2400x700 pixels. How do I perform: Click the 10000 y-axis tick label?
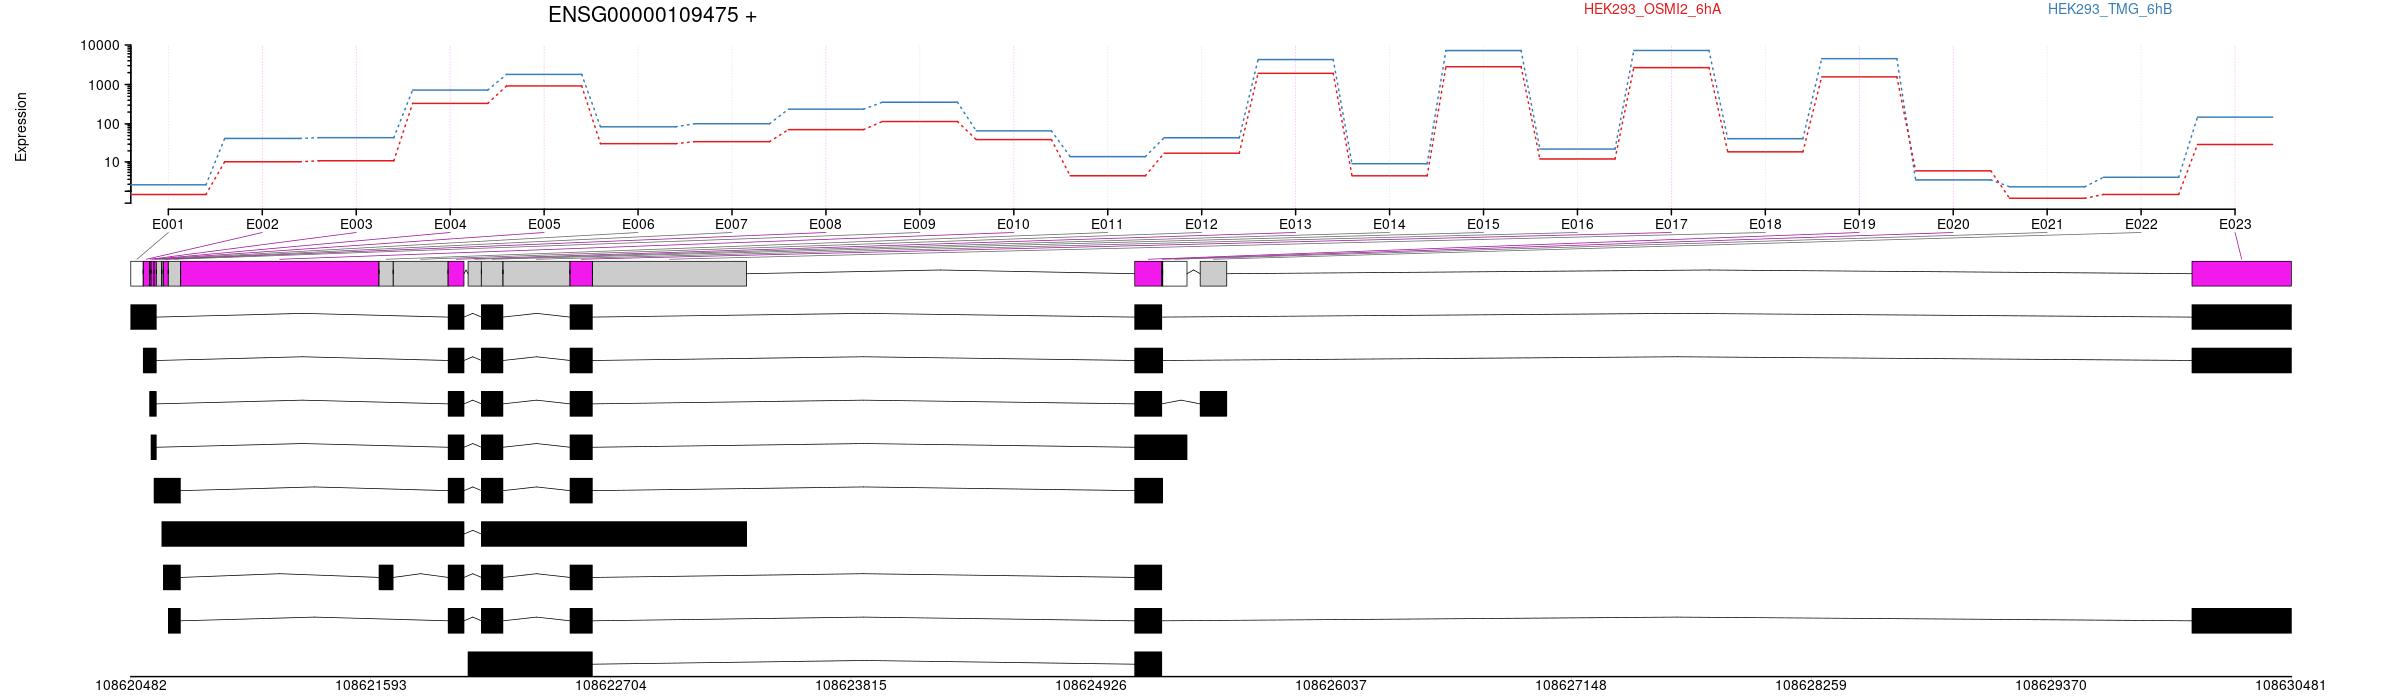coord(100,46)
